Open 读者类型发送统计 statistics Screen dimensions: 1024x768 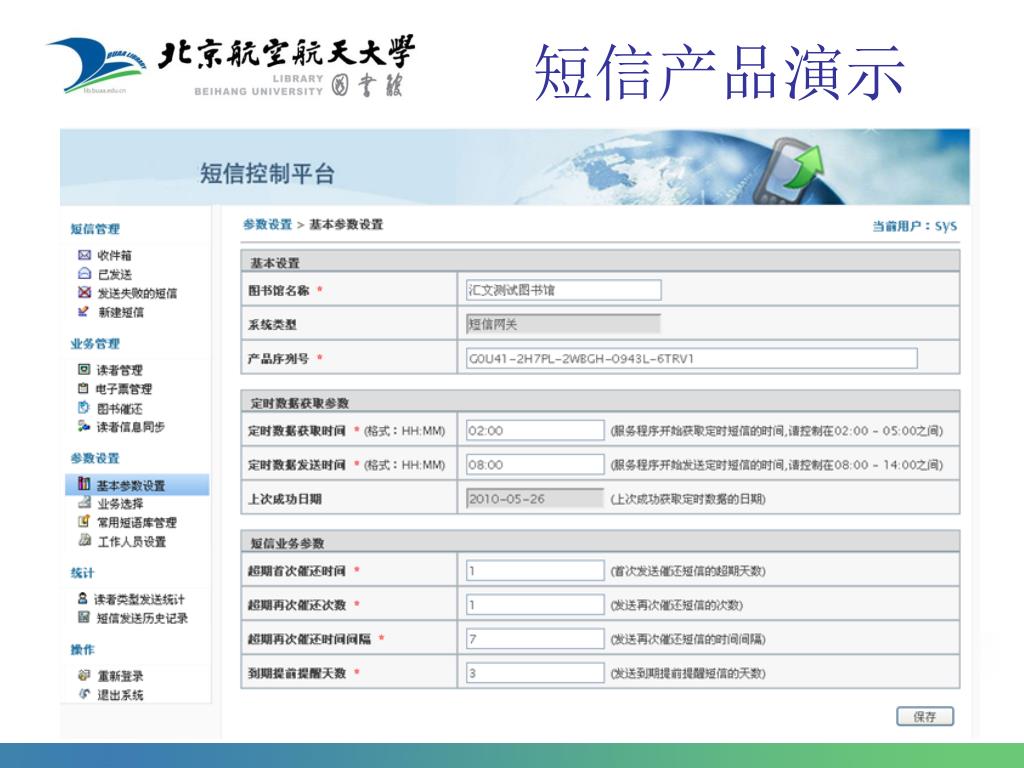click(x=139, y=599)
